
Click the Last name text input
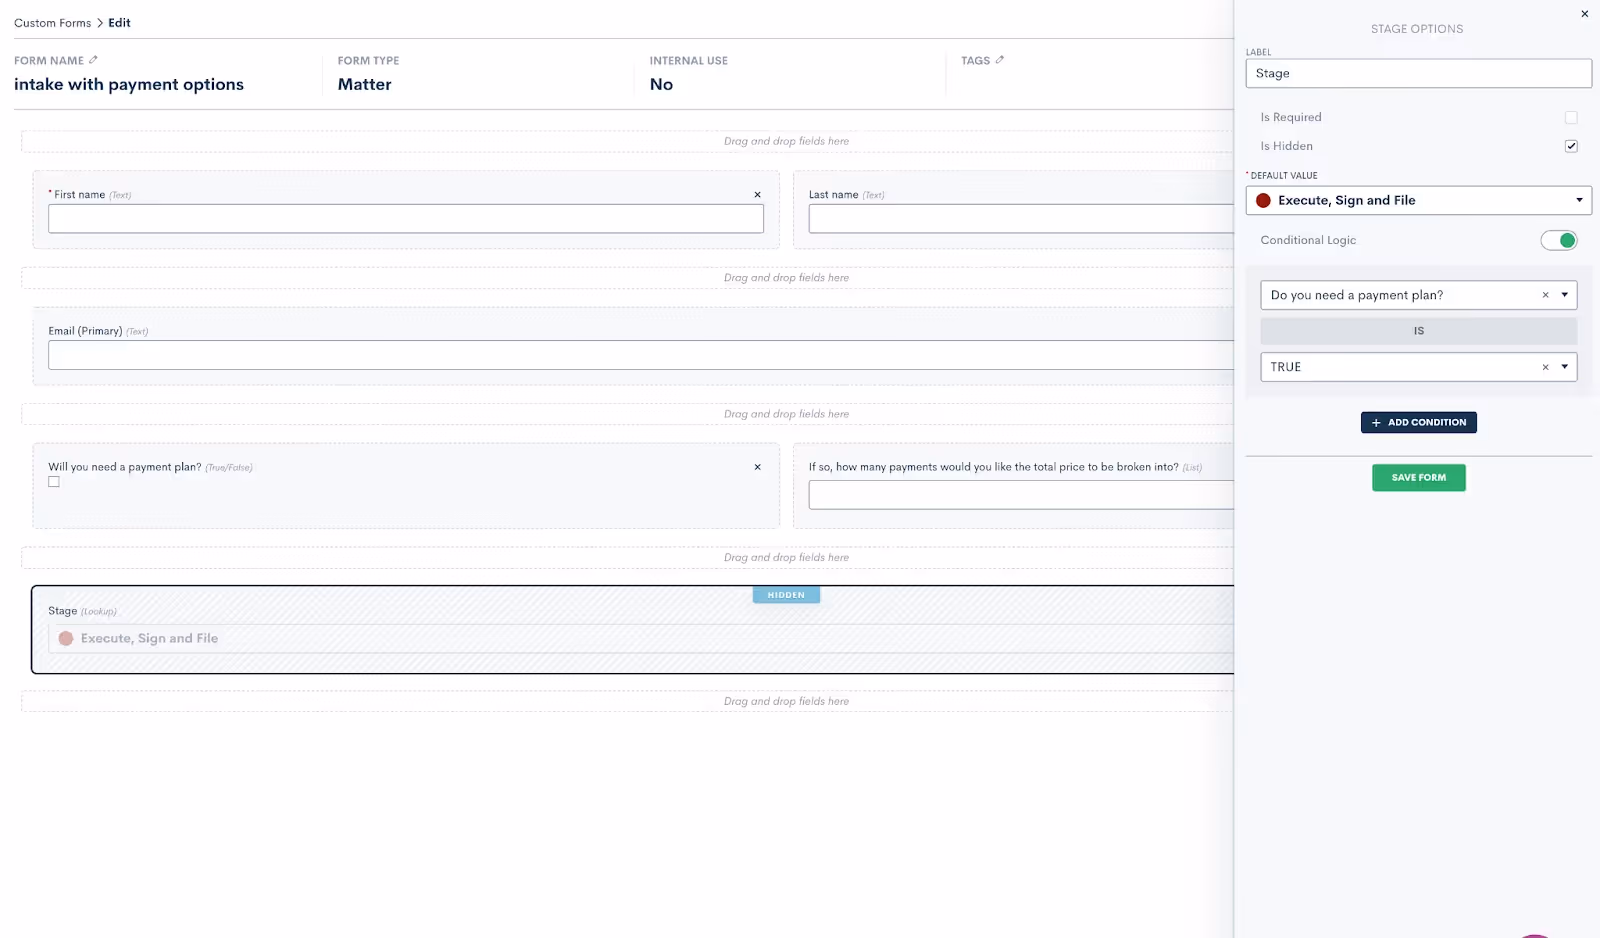pos(1021,219)
